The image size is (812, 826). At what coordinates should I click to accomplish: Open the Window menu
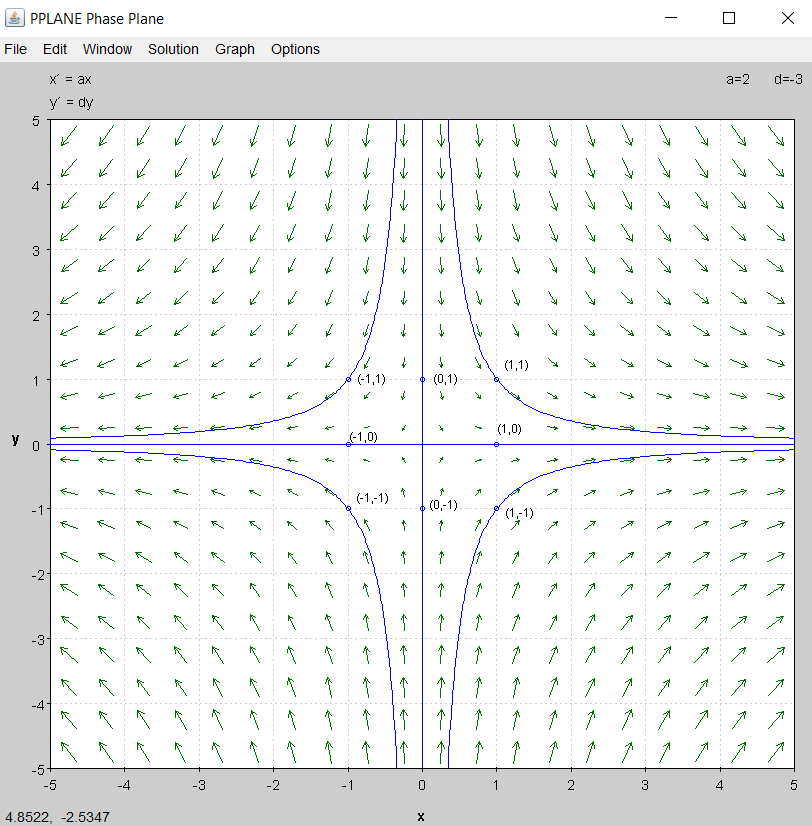(x=107, y=49)
